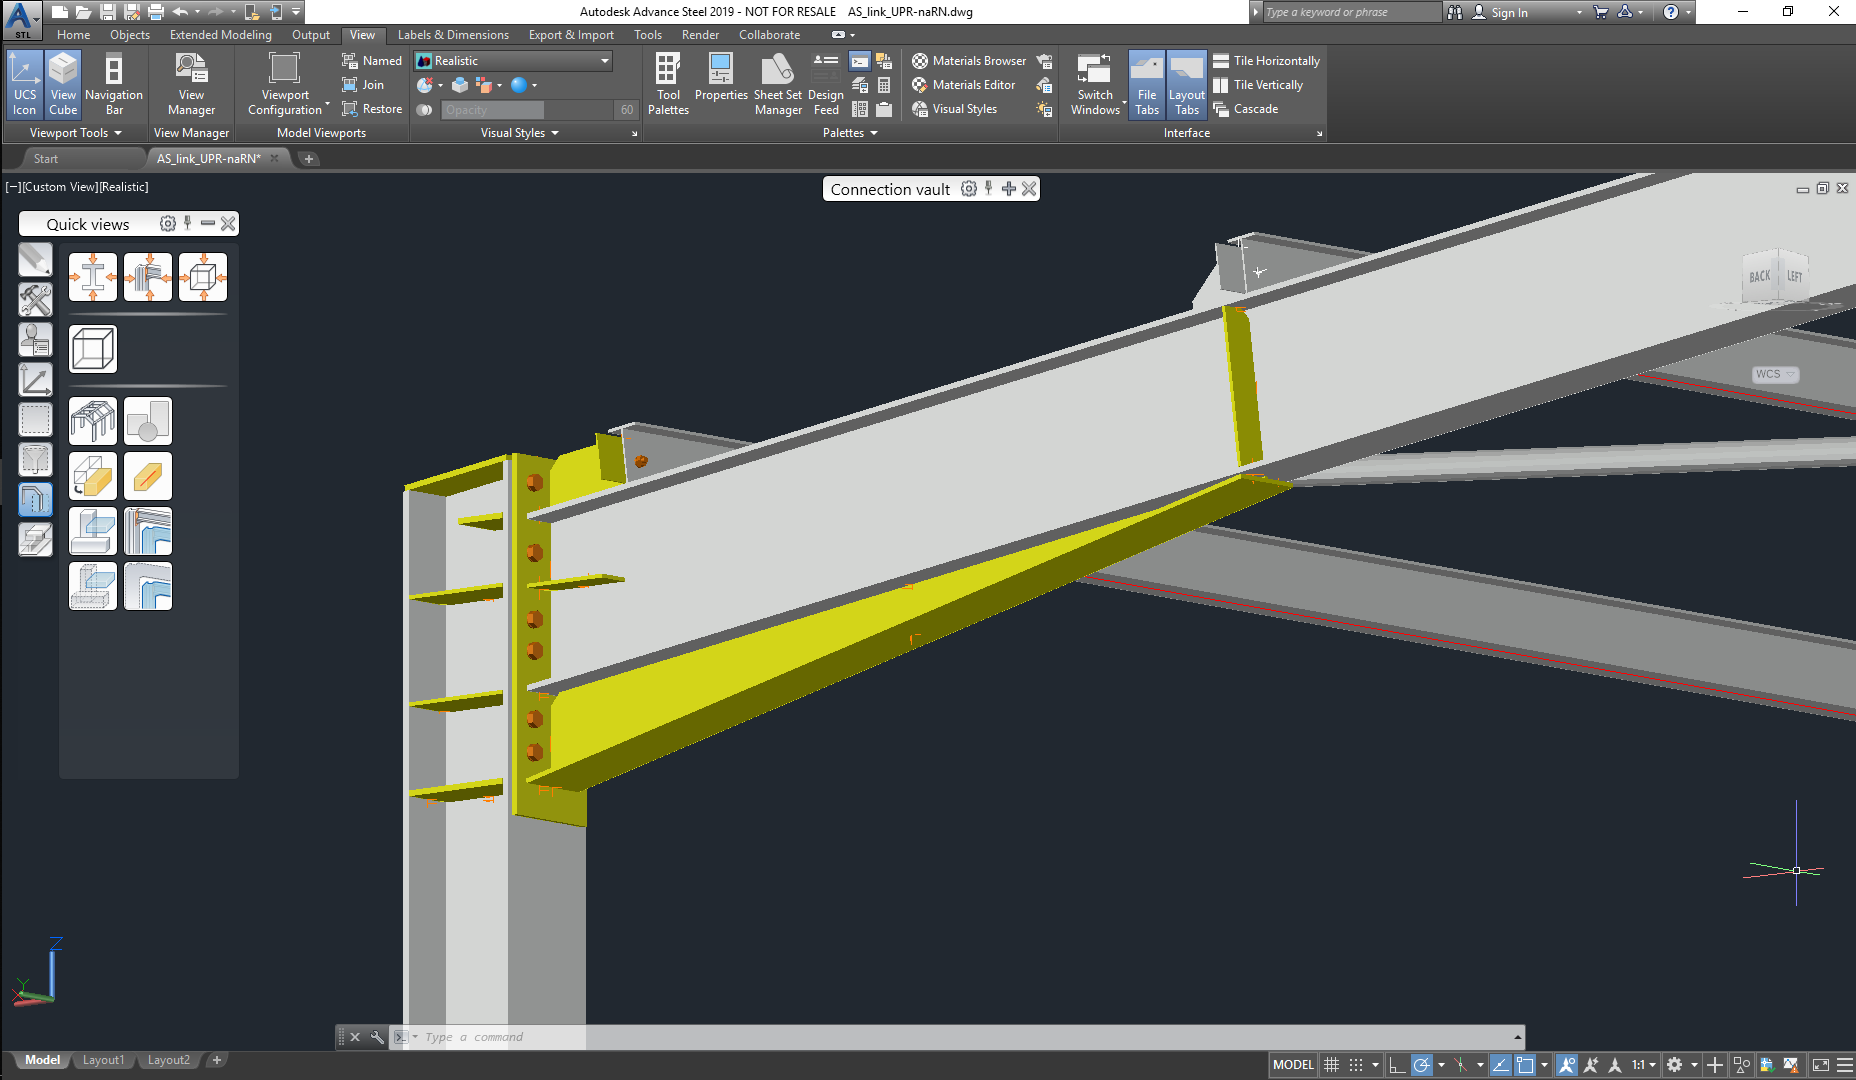1856x1080 pixels.
Task: Click the Tile Horizontally button
Action: (x=1266, y=60)
